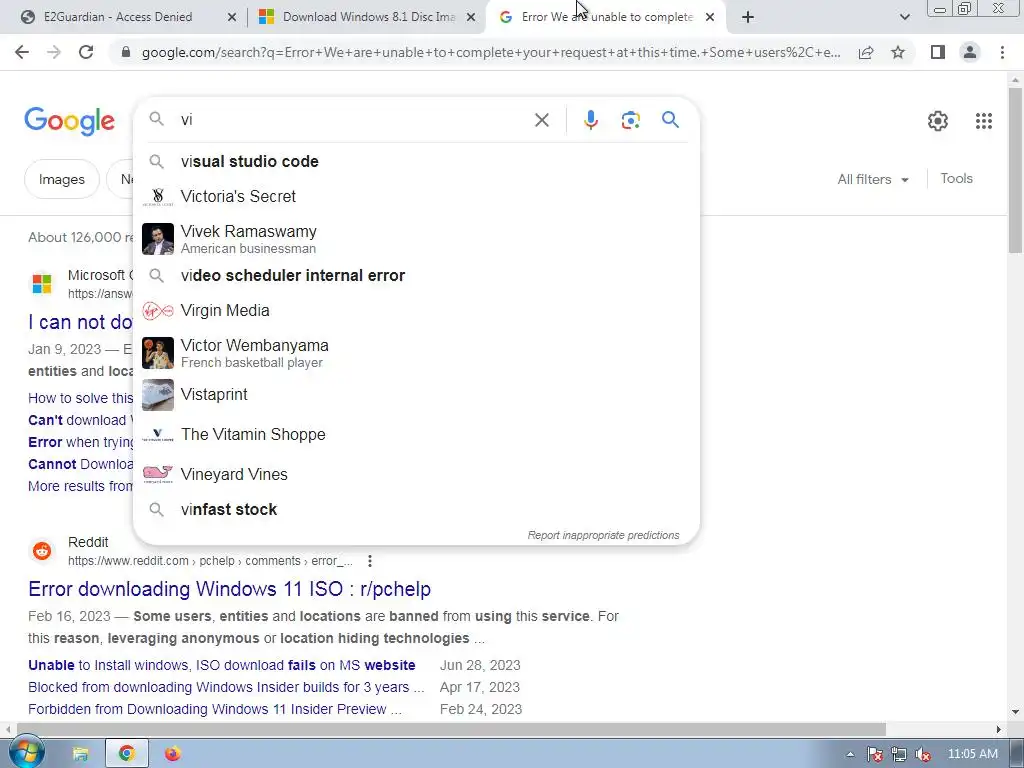Click the taskbar clock showing 11:05 AM
This screenshot has width=1024, height=768.
[972, 754]
